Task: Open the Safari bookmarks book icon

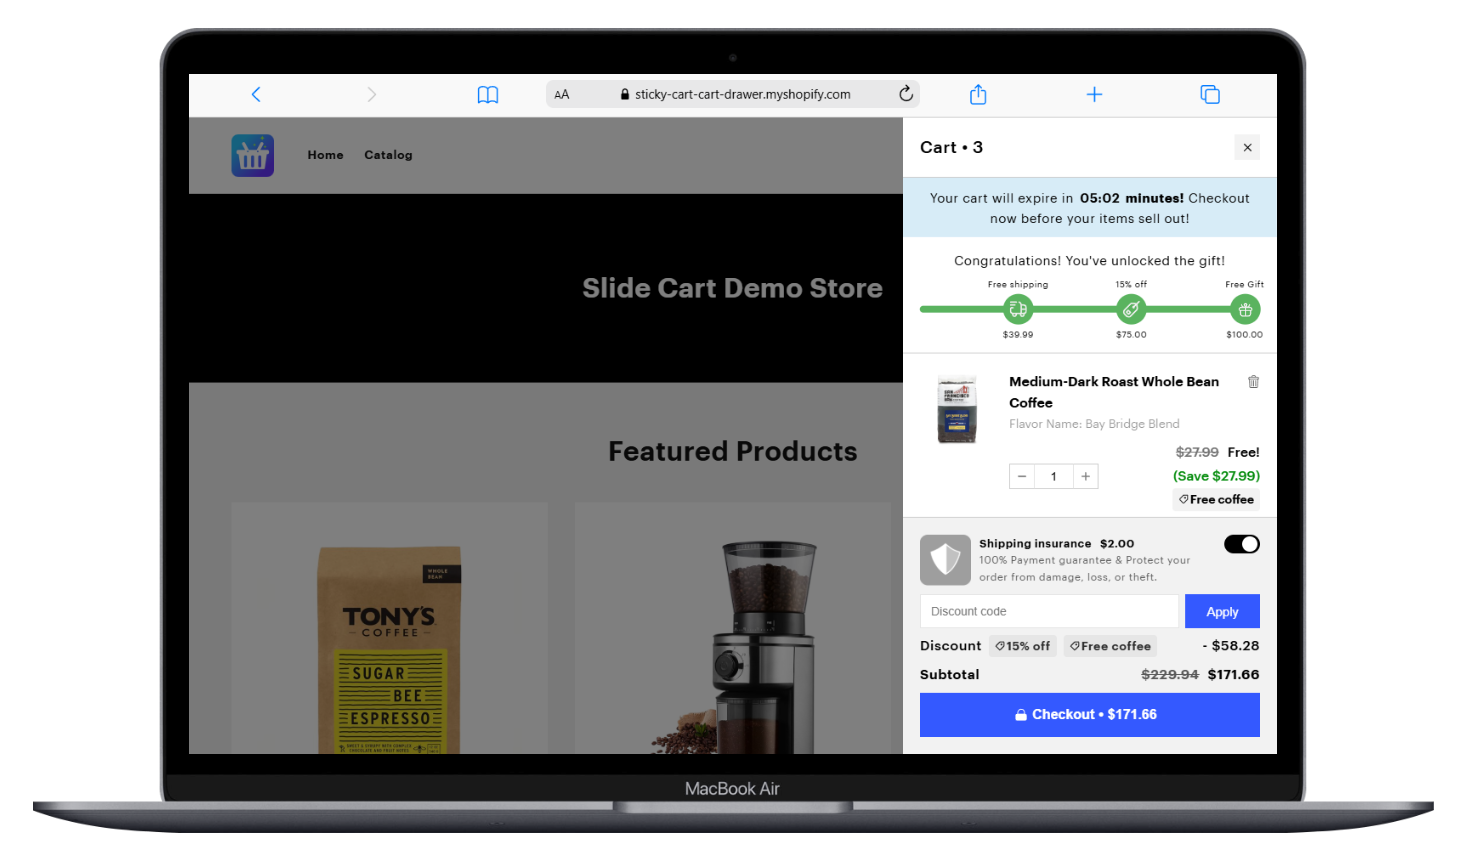Action: coord(488,95)
